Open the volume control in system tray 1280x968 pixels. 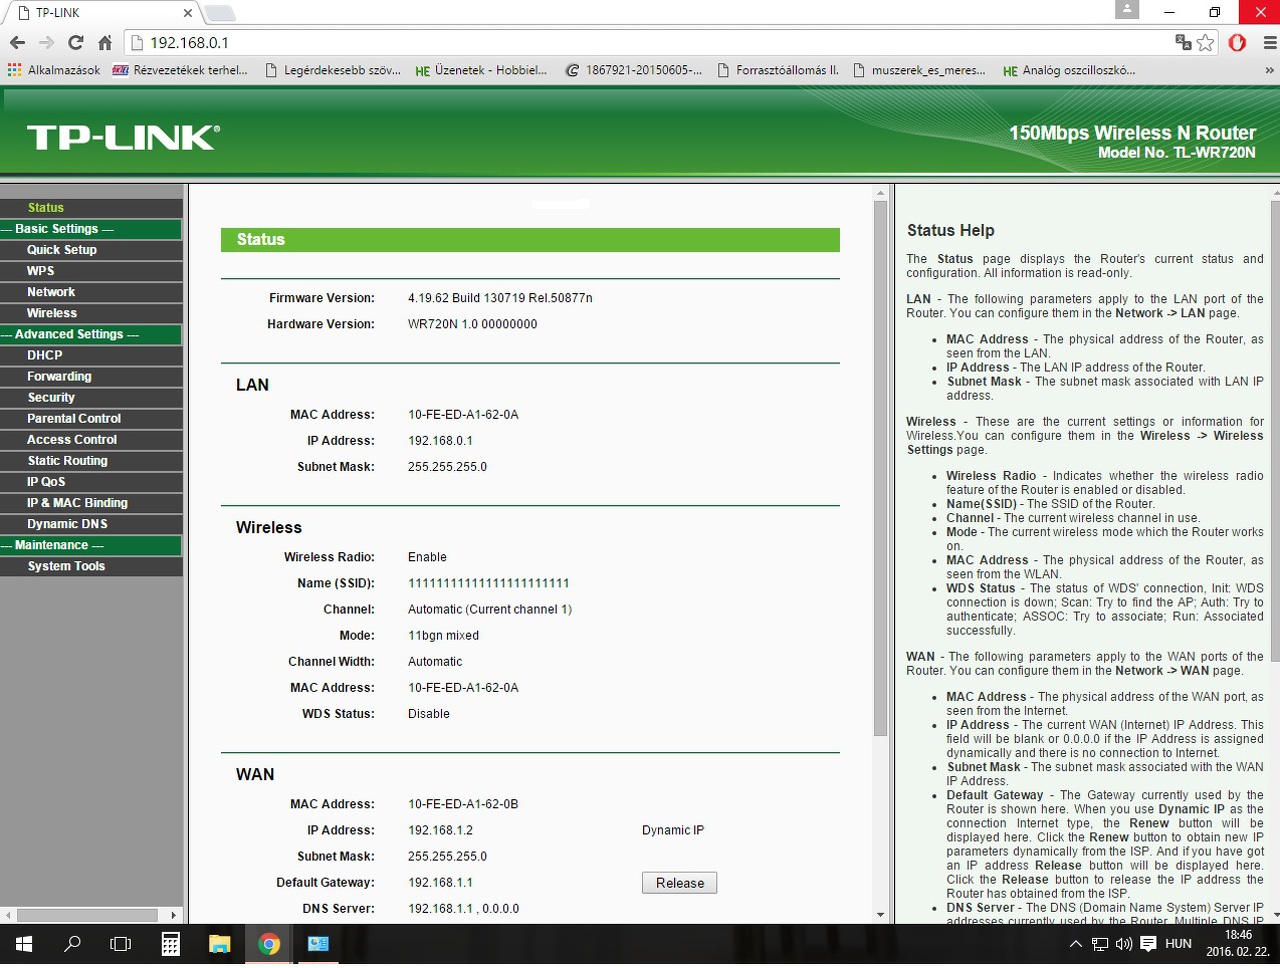1123,943
